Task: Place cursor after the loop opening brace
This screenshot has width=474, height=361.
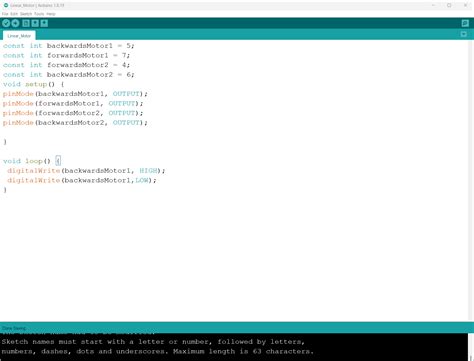Action: pos(60,161)
